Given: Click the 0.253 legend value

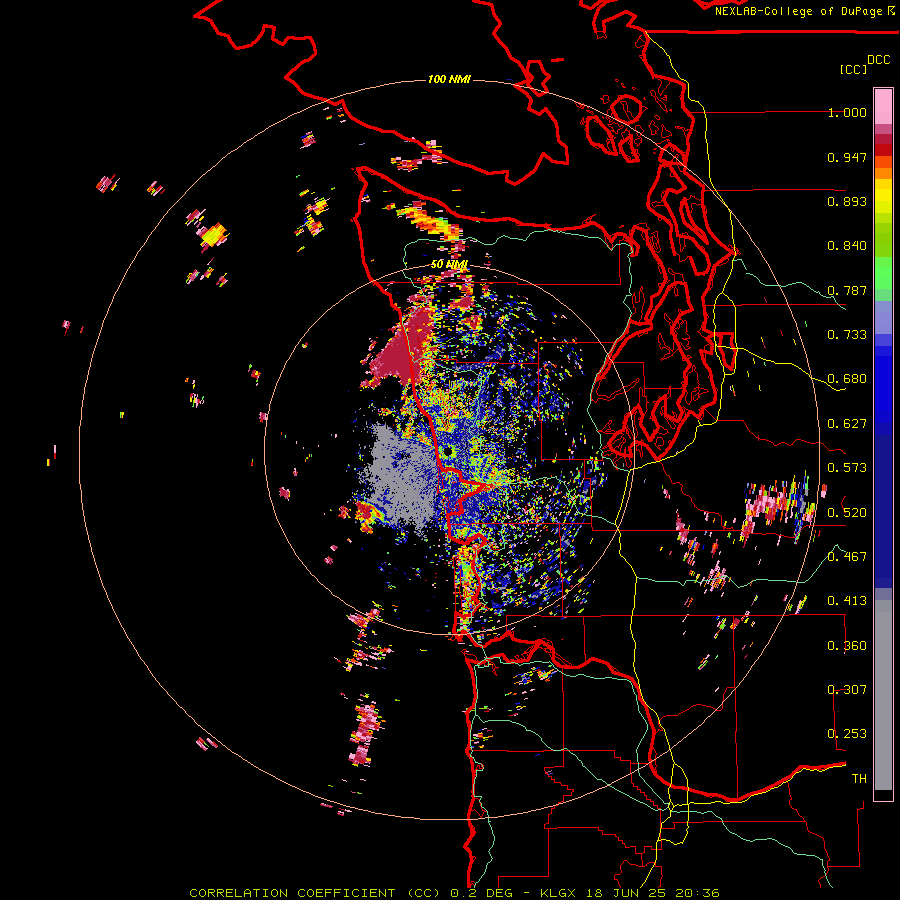Looking at the screenshot, I should tap(847, 734).
